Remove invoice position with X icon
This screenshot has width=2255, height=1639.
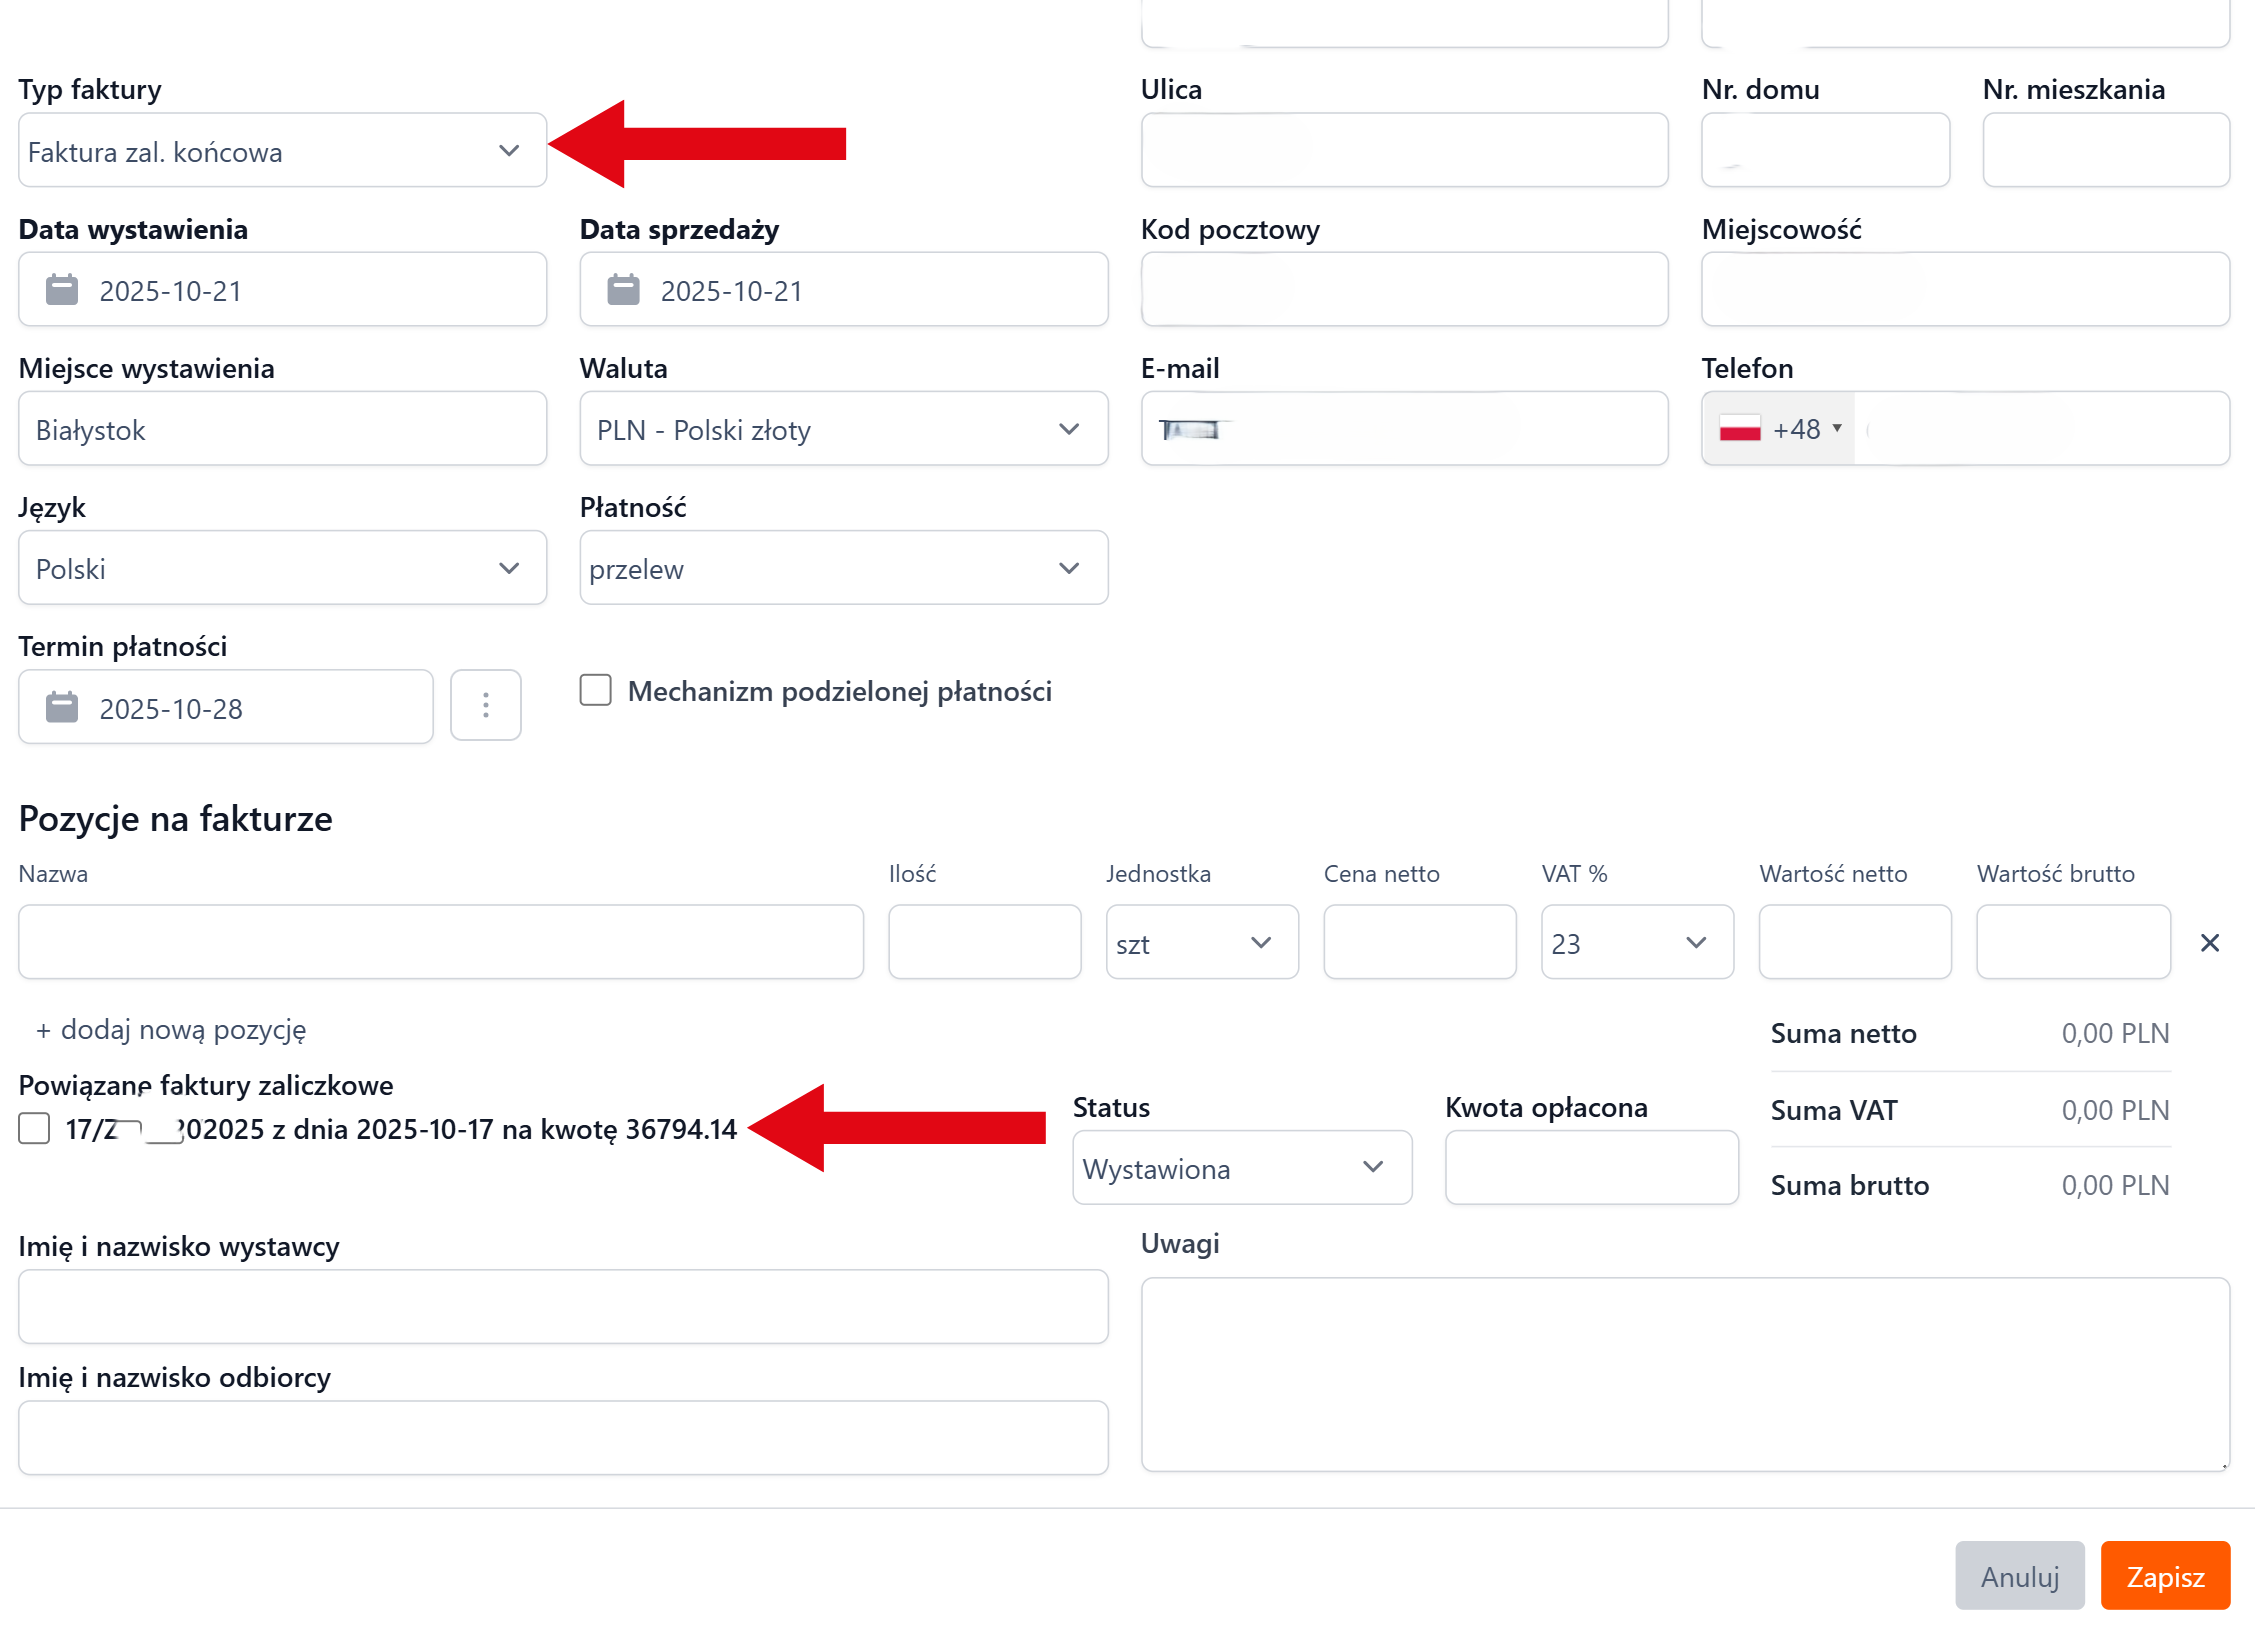[x=2210, y=943]
